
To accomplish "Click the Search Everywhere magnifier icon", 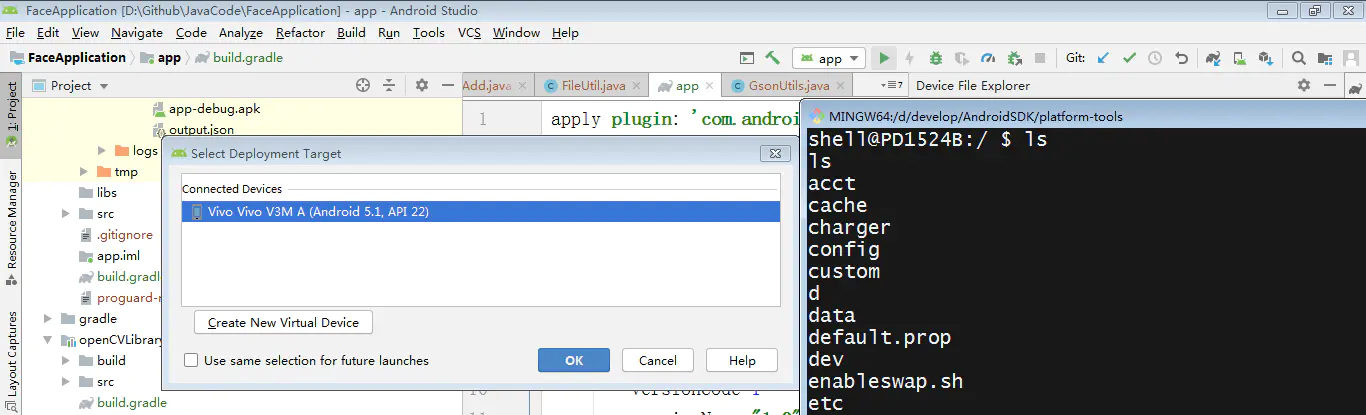I will 1298,58.
